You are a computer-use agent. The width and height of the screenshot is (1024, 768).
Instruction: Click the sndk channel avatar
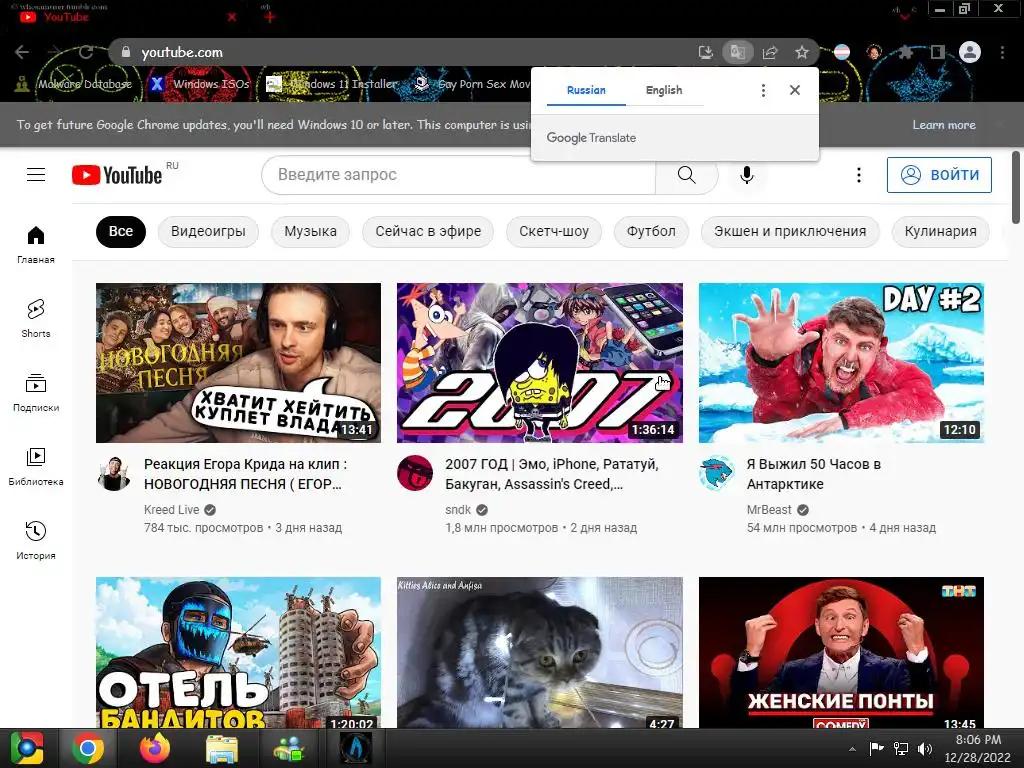[x=415, y=473]
